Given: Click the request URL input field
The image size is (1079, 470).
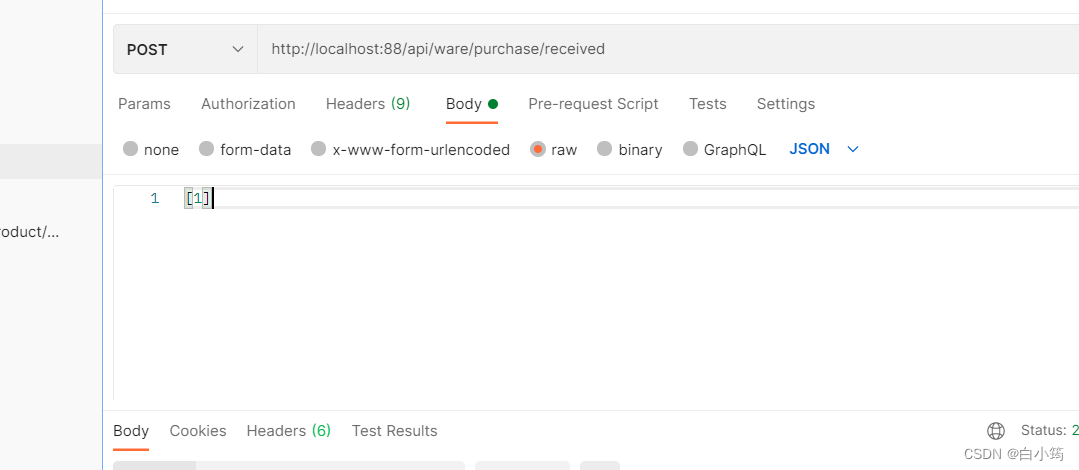Looking at the screenshot, I should point(660,49).
